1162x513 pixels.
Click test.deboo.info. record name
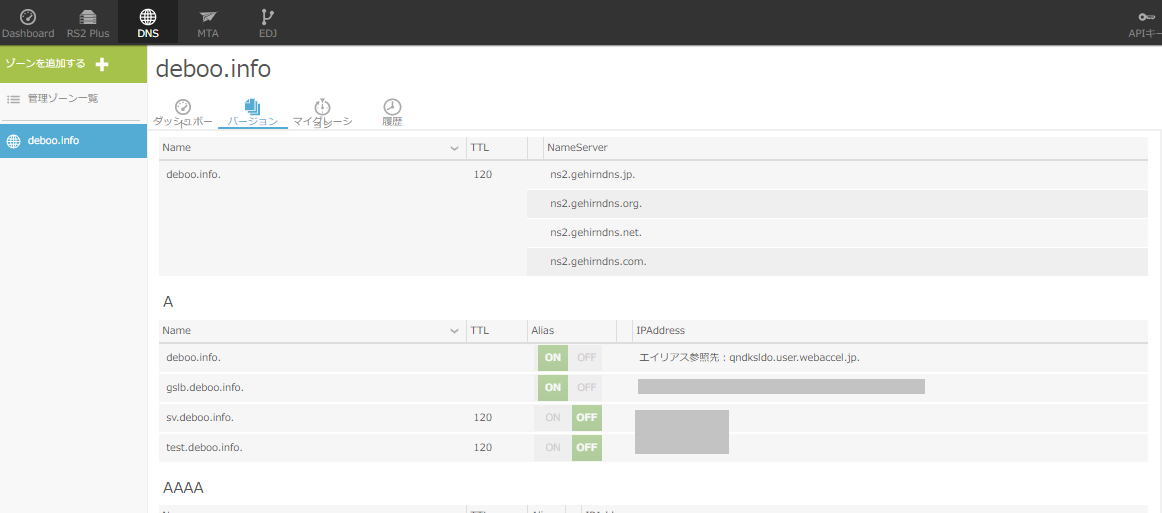pos(205,448)
